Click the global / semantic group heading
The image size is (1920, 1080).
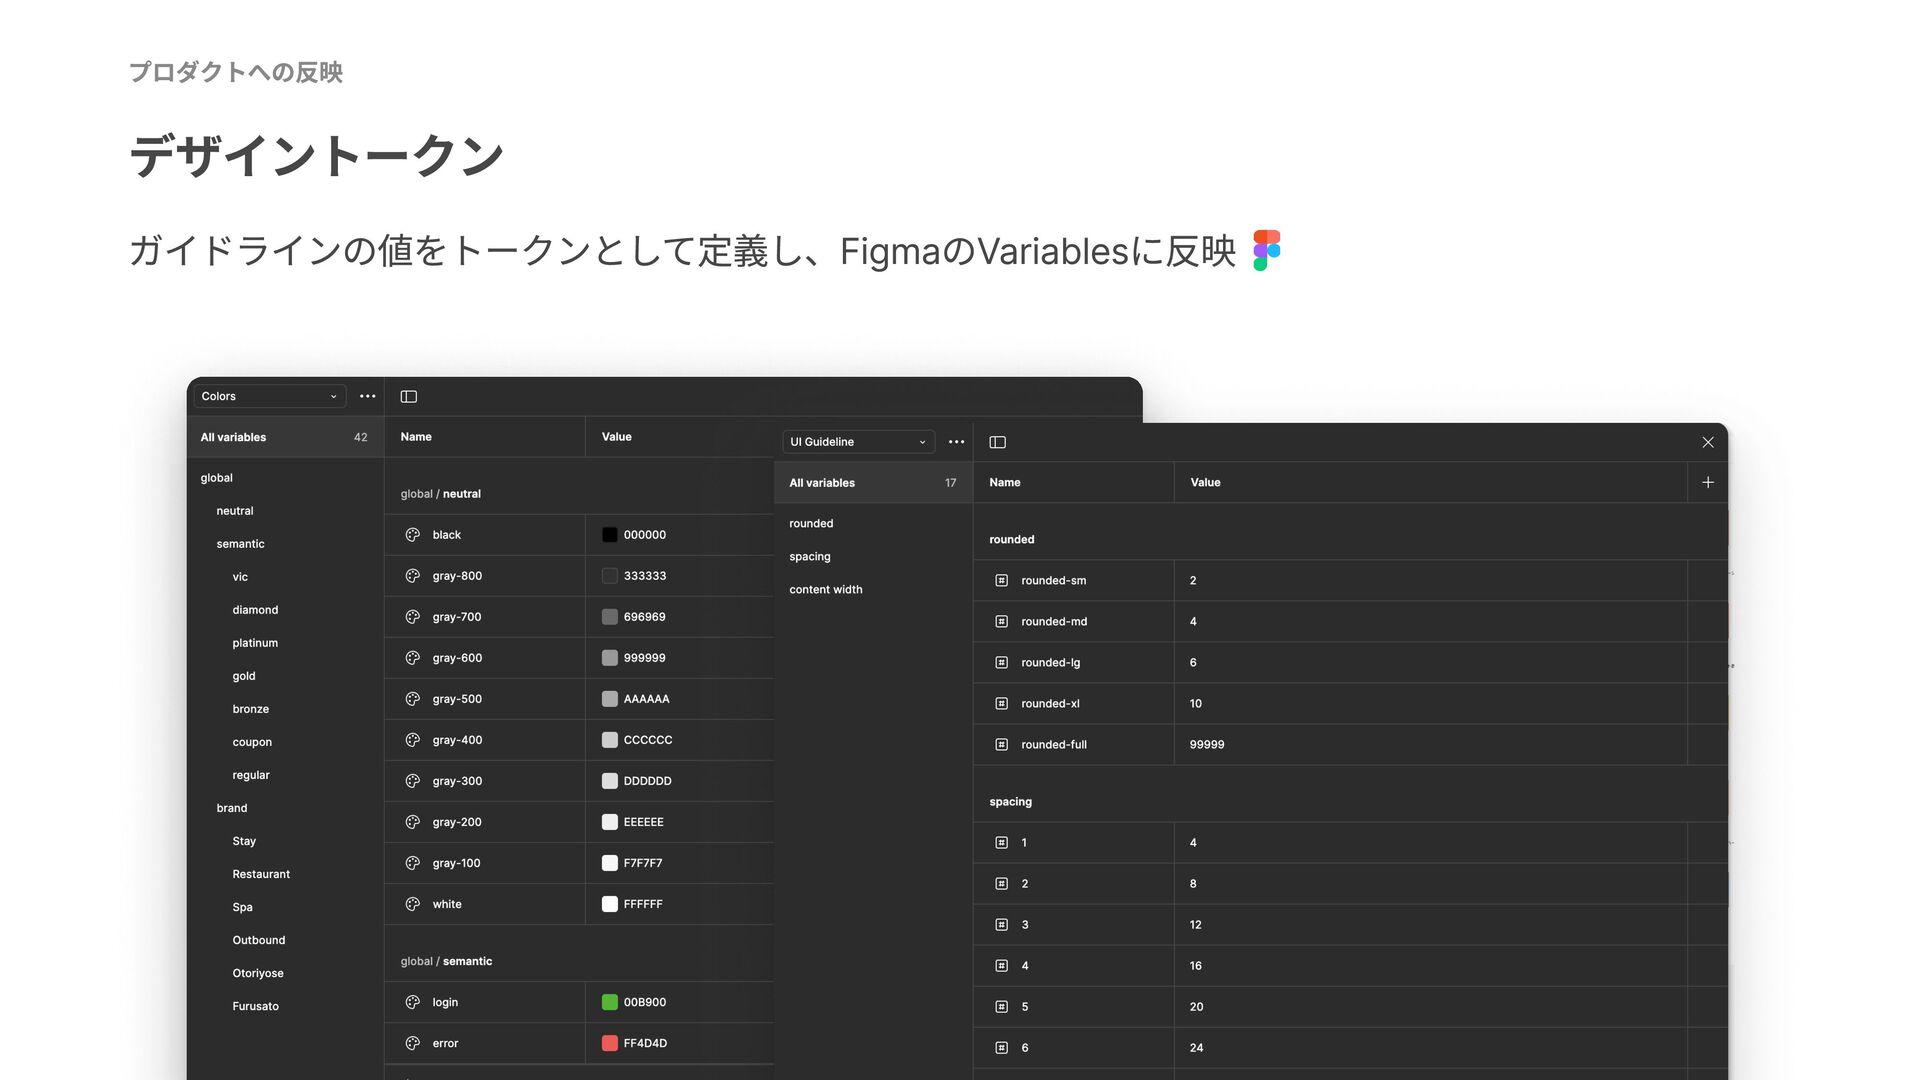446,961
